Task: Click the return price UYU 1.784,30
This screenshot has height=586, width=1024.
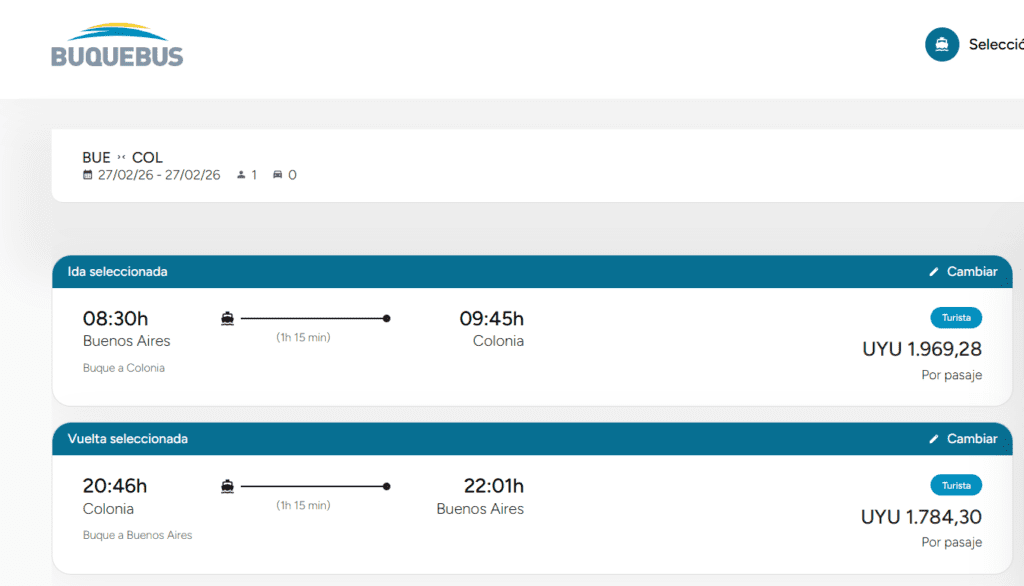Action: 921,517
